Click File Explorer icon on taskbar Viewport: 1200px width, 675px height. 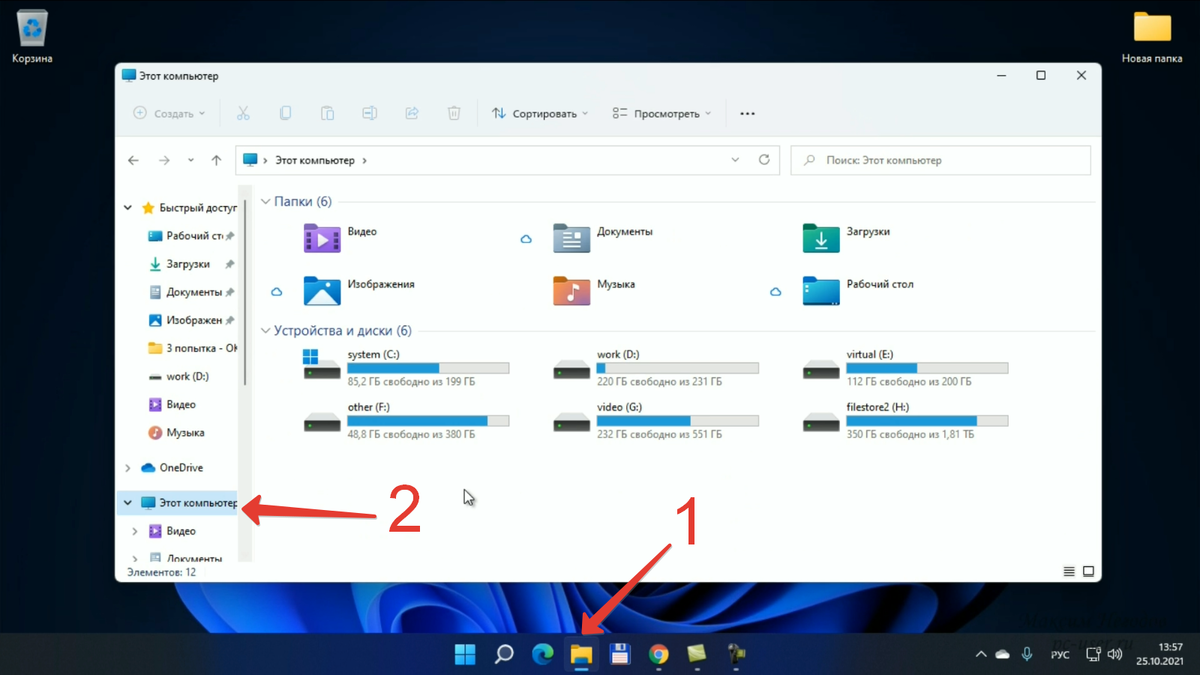581,654
